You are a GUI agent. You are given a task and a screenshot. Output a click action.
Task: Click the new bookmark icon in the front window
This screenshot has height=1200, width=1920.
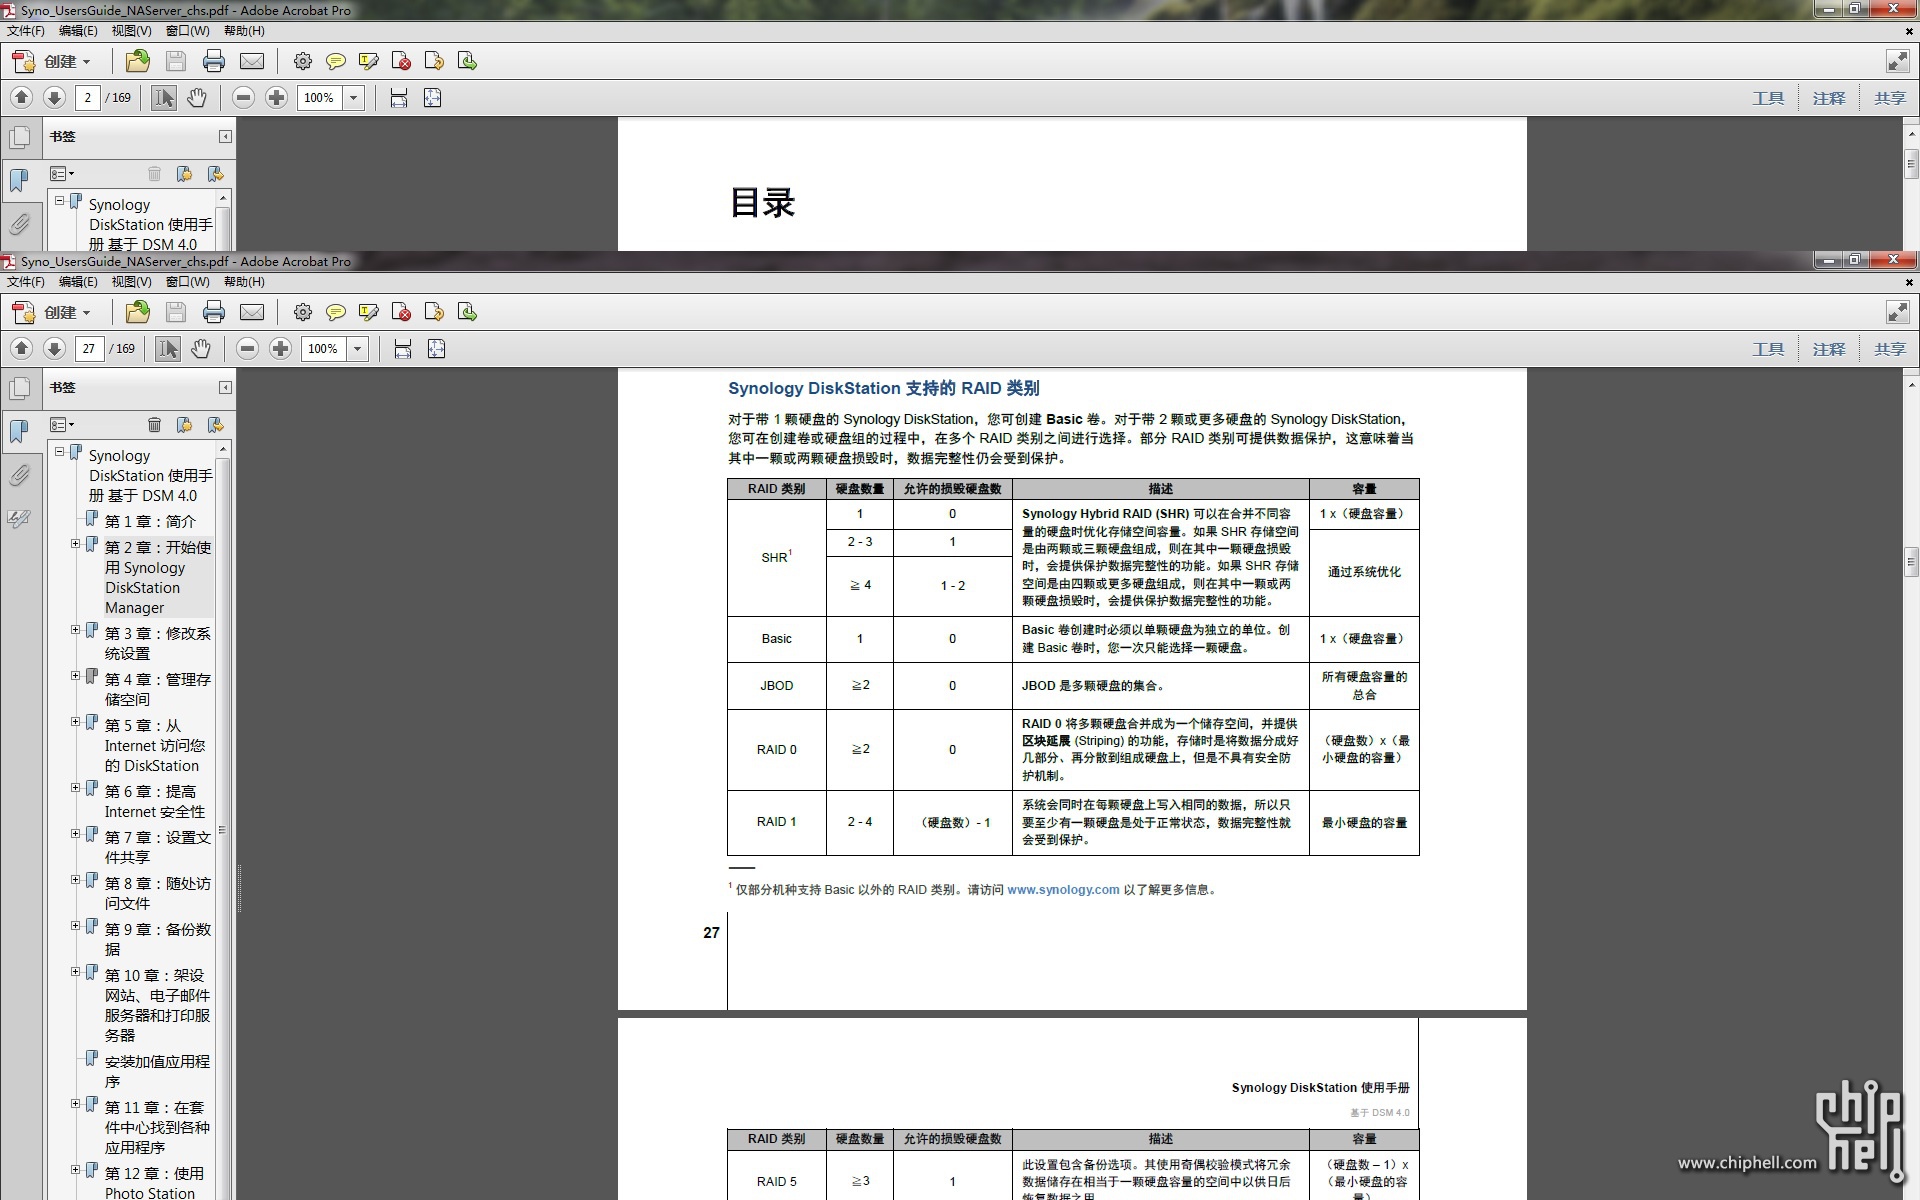pyautogui.click(x=184, y=425)
